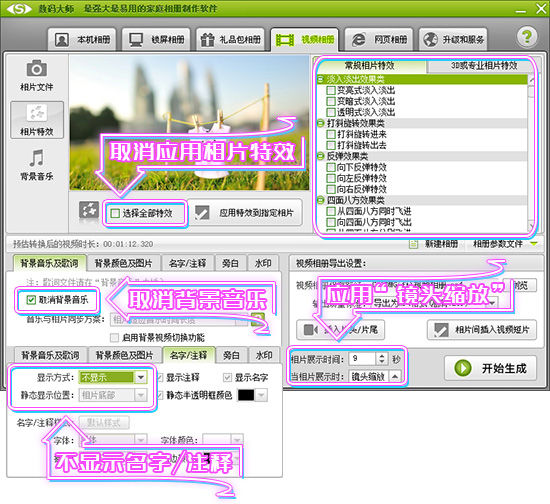
Task: Select the 相片特效 sidebar icon
Action: pos(37,113)
